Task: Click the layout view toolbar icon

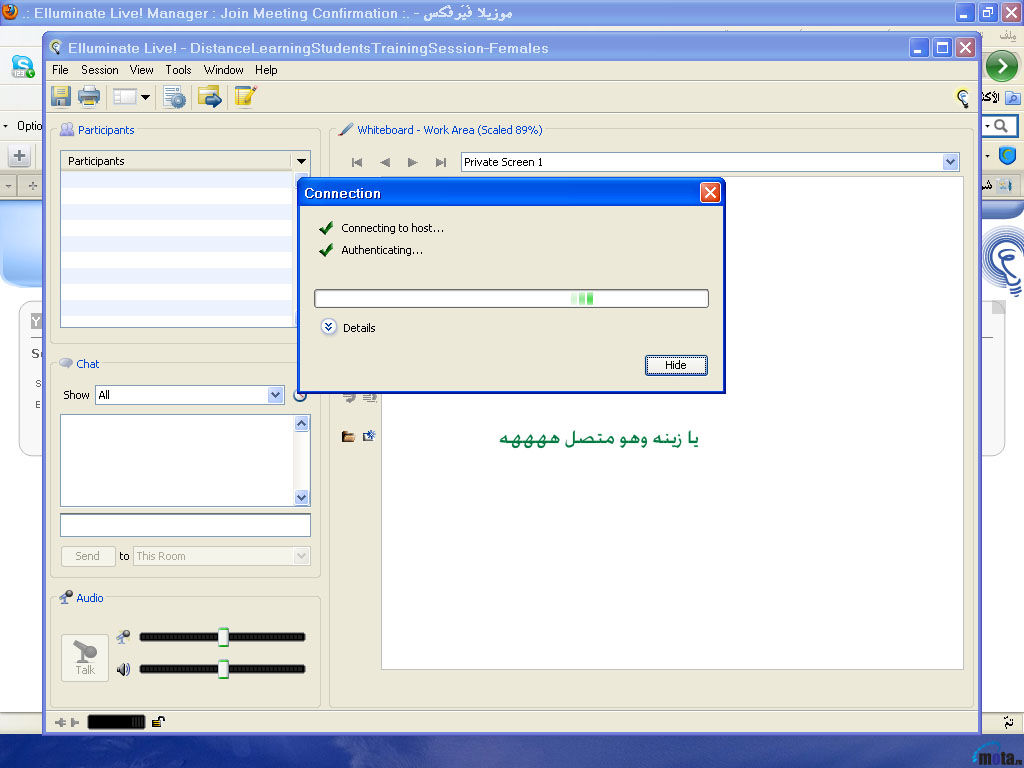Action: tap(124, 97)
